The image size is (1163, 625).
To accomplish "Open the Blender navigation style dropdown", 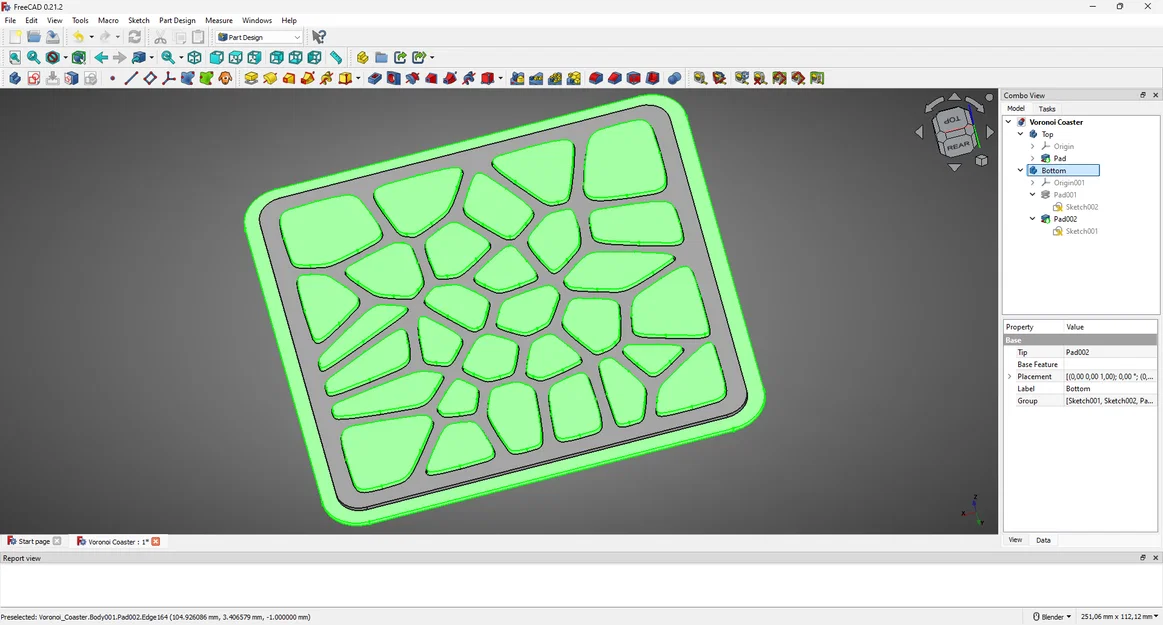I will [1052, 617].
